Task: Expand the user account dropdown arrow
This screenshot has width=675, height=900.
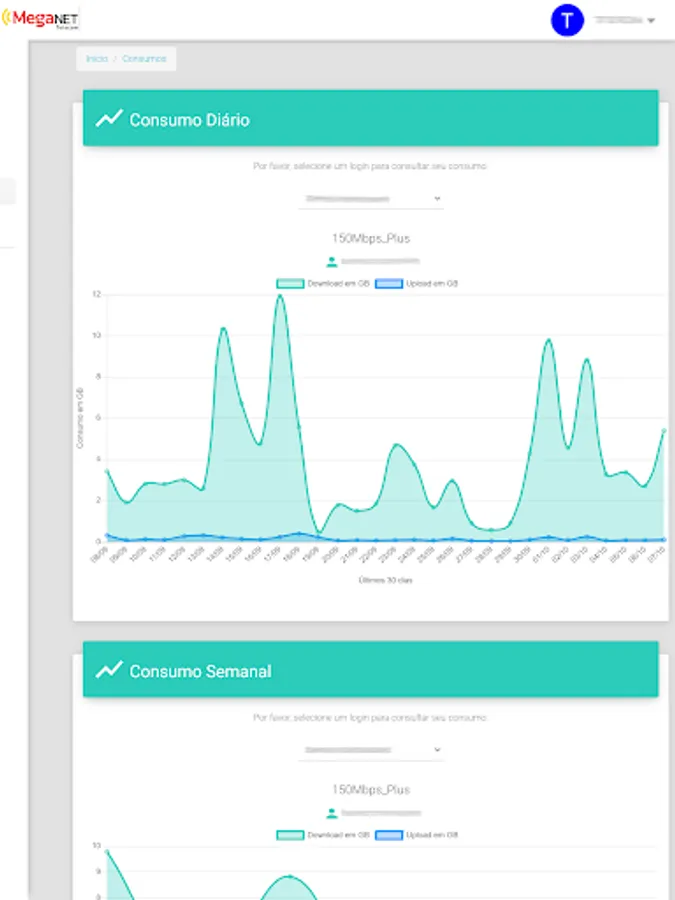Action: [651, 21]
